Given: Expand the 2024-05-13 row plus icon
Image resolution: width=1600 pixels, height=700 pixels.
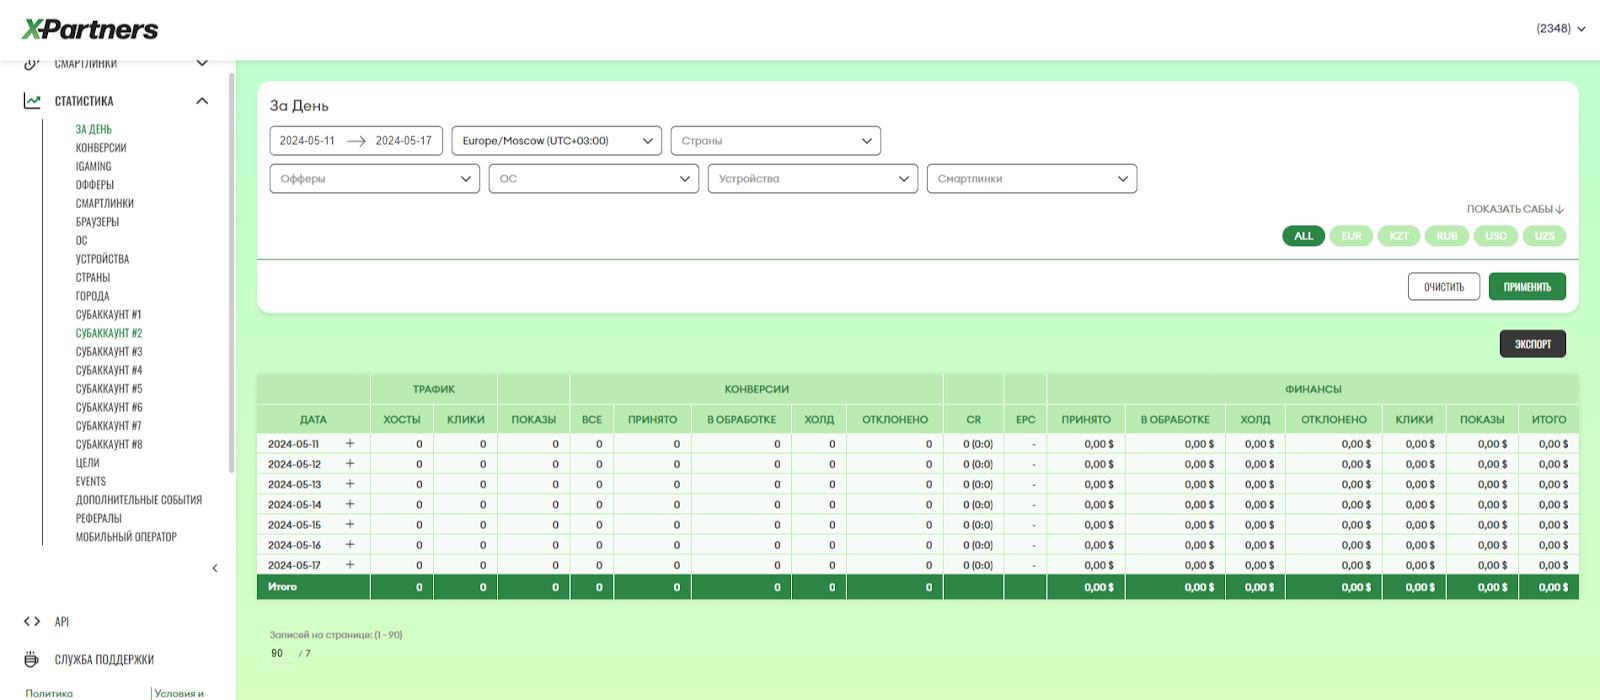Looking at the screenshot, I should coord(350,483).
